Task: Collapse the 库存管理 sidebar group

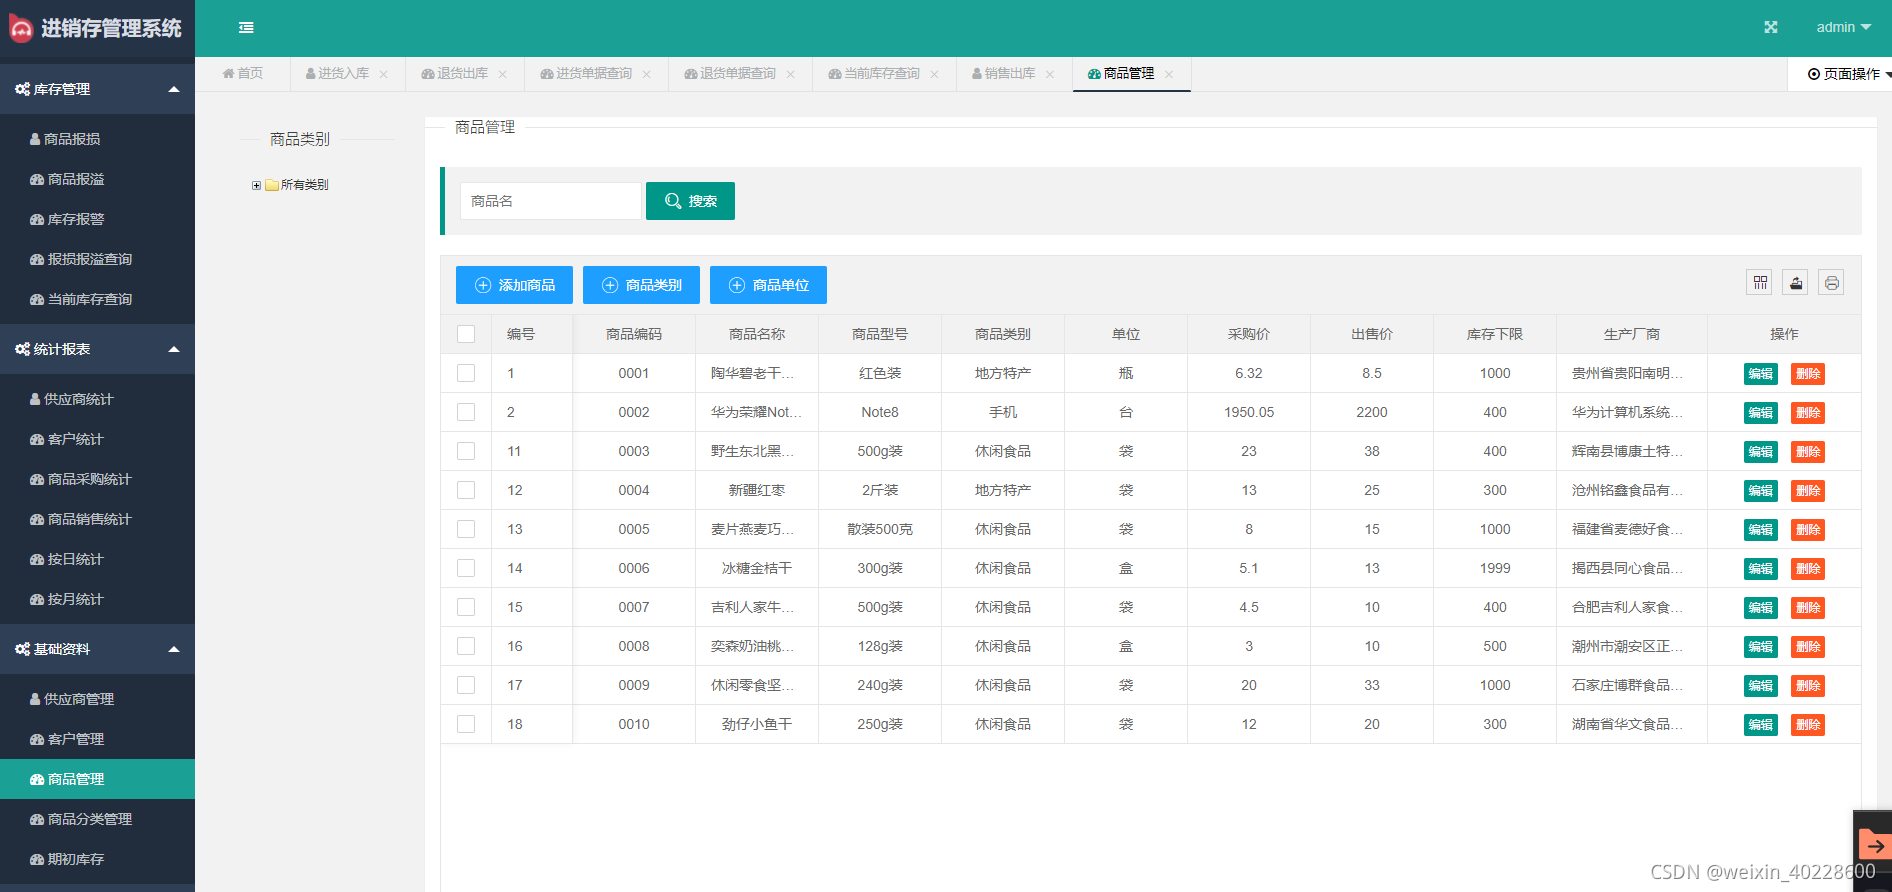Action: (x=97, y=89)
